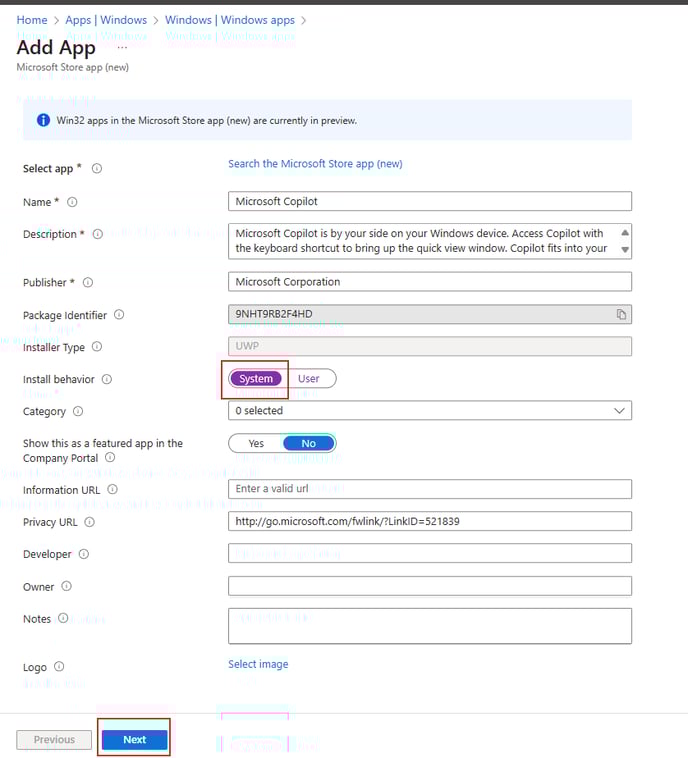Click the info icon beside Owner label
The height and width of the screenshot is (758, 688).
[66, 586]
